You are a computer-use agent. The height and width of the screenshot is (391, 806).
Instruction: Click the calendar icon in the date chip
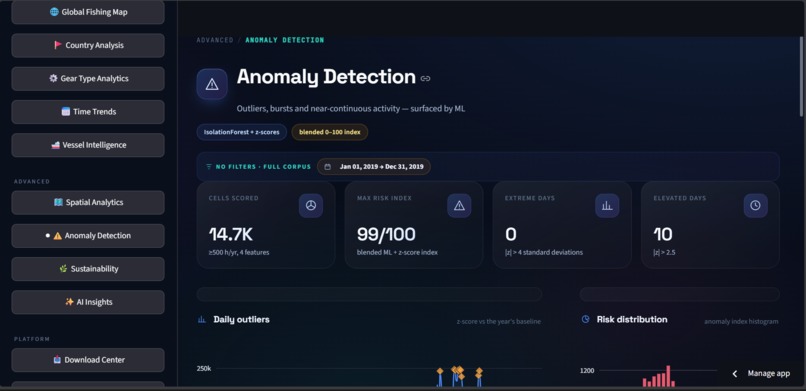click(x=327, y=167)
